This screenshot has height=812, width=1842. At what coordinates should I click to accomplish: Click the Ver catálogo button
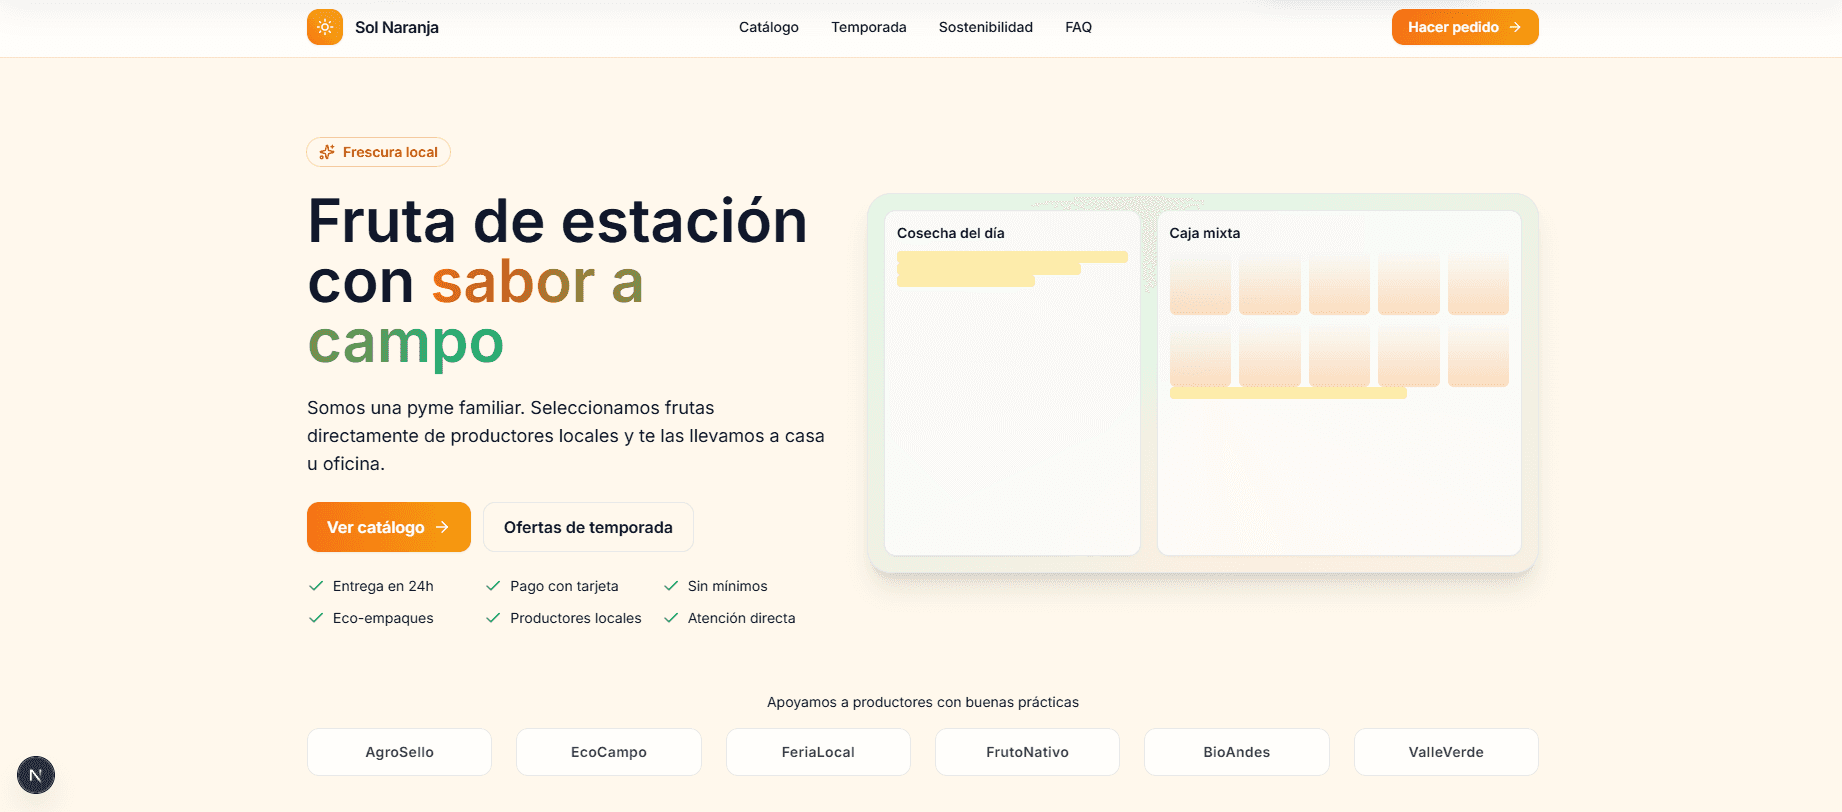coord(388,527)
